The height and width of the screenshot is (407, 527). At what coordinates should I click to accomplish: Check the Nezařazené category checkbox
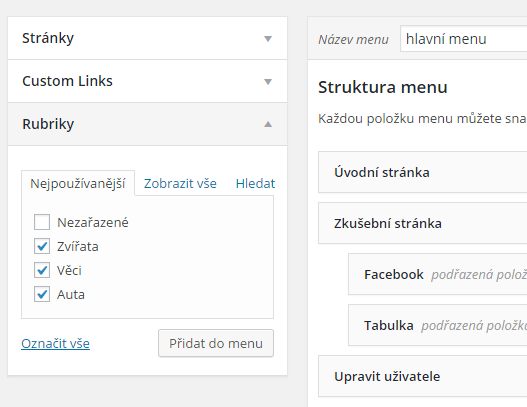[x=42, y=222]
